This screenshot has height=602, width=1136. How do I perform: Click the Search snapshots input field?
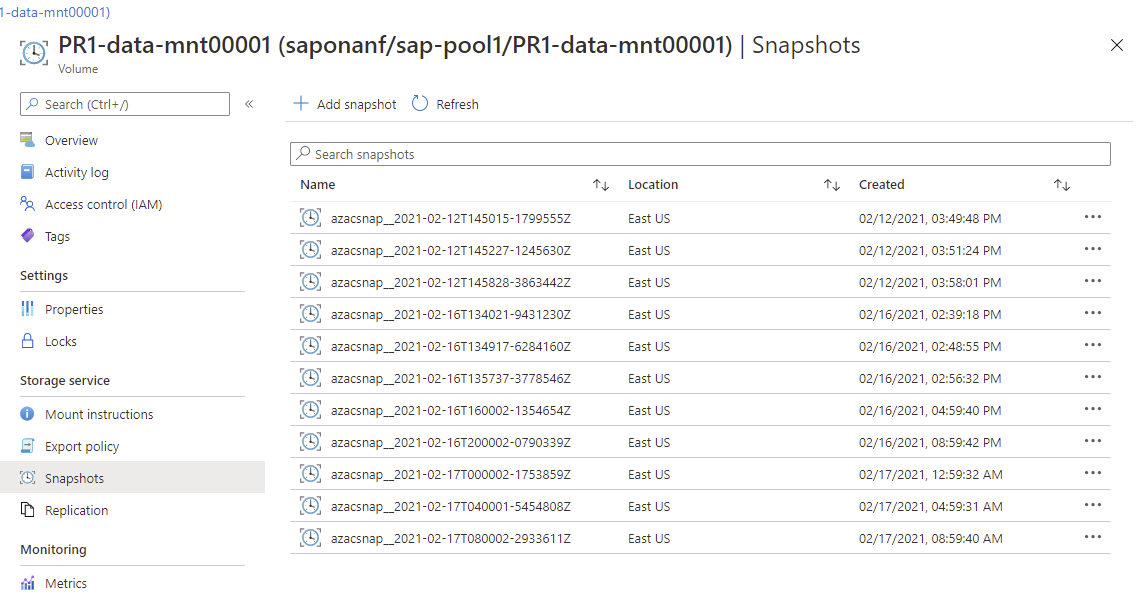click(700, 154)
